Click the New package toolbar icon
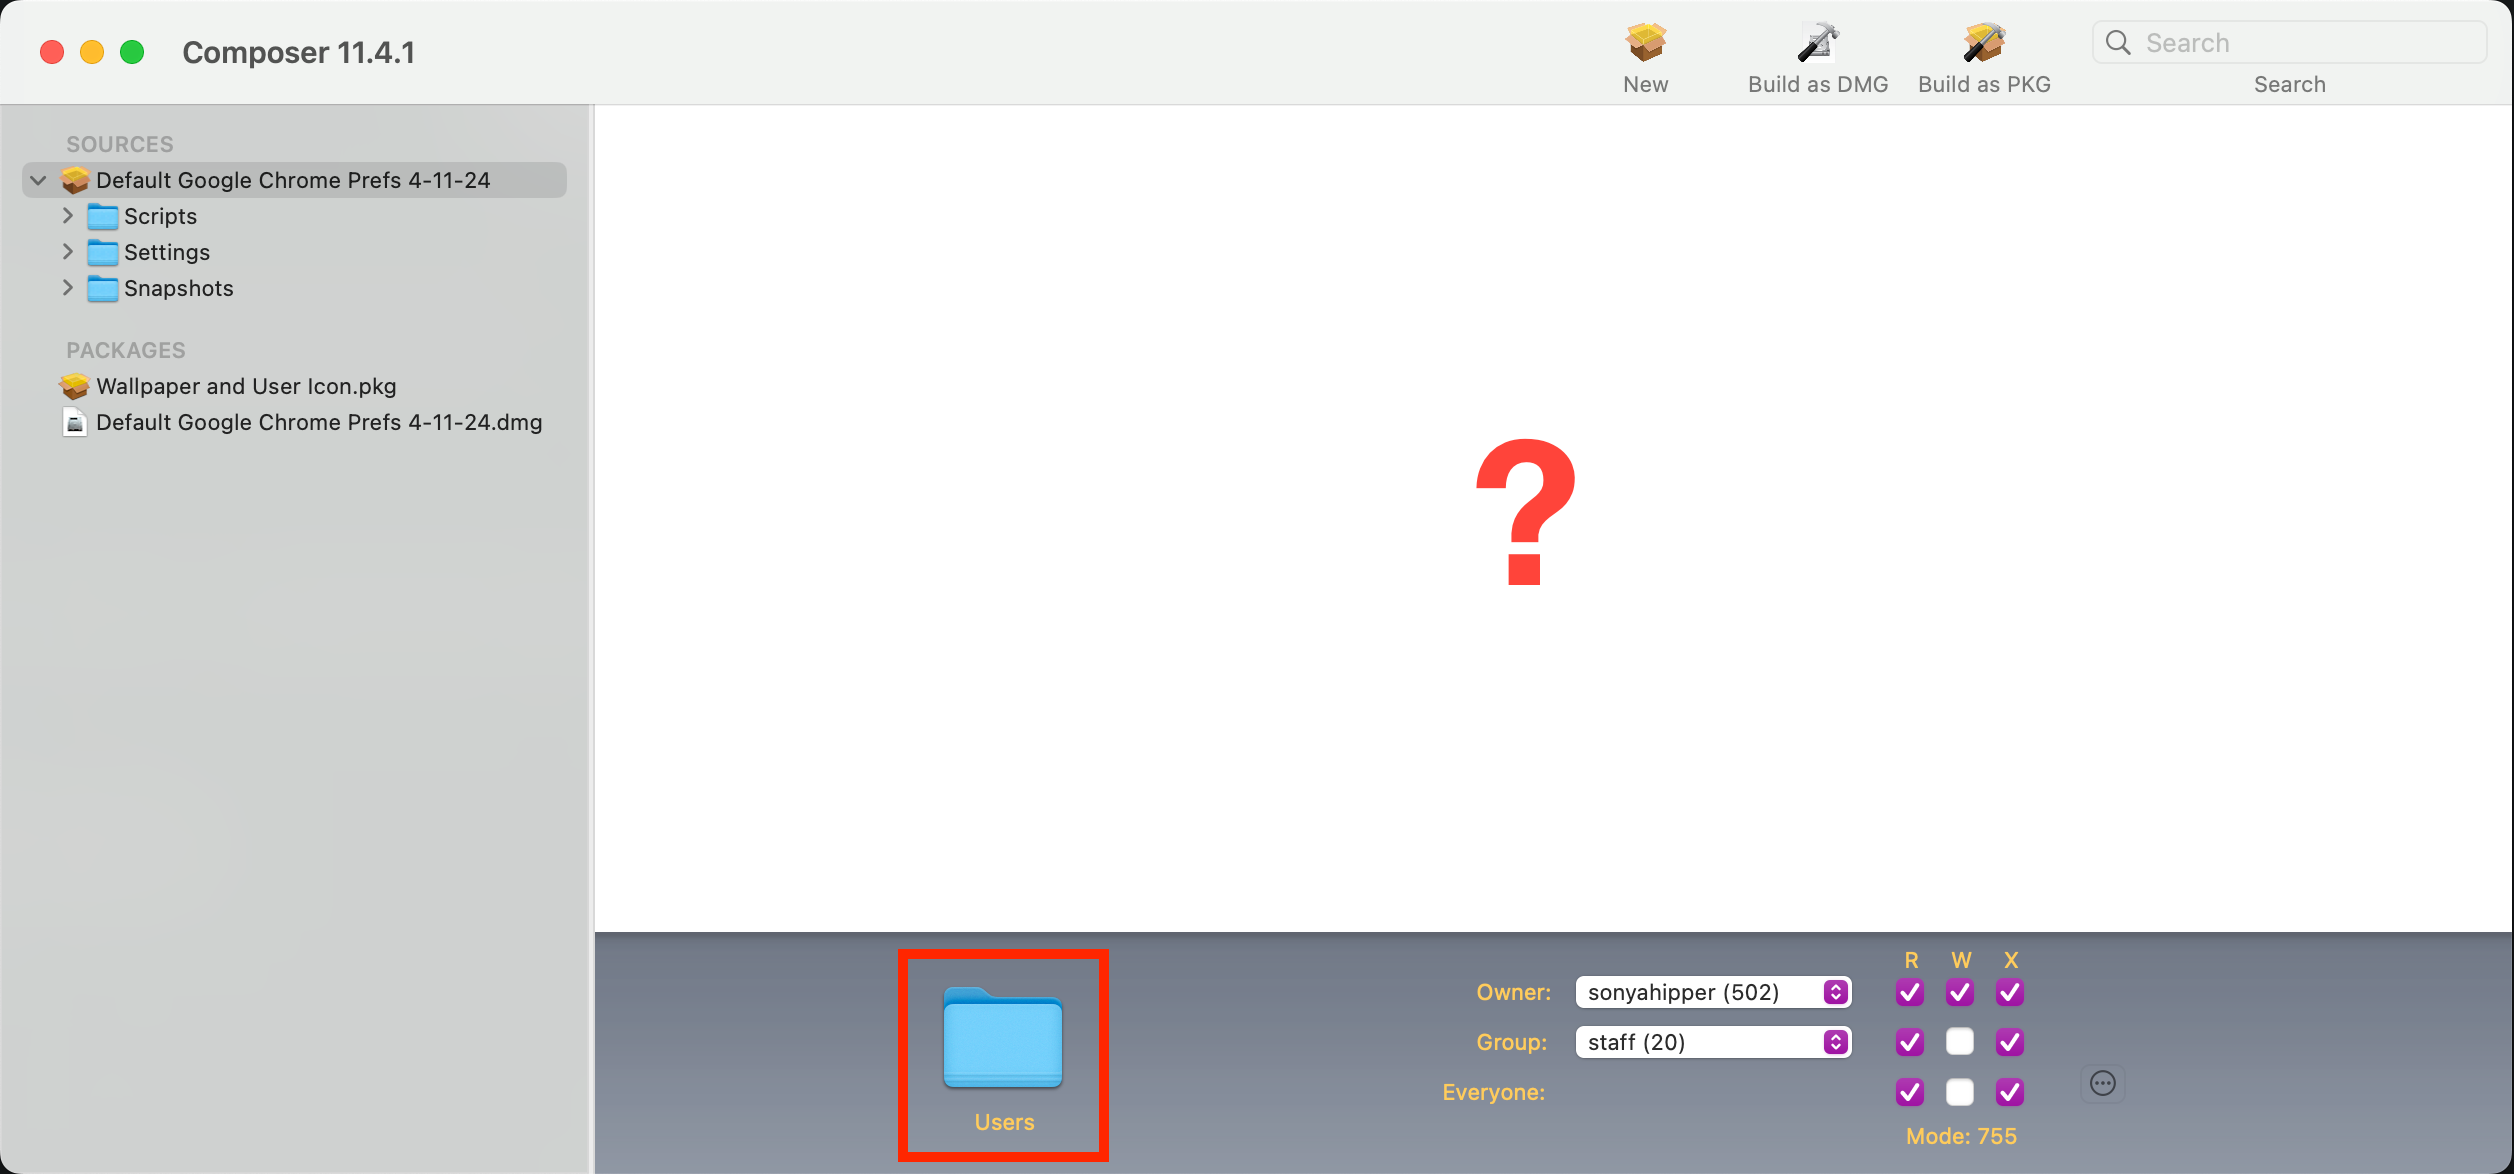The height and width of the screenshot is (1174, 2514). click(x=1645, y=42)
